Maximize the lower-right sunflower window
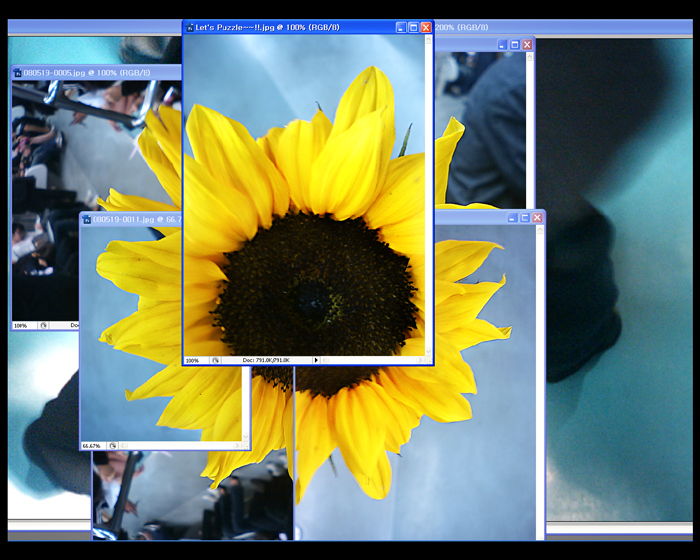 point(525,217)
